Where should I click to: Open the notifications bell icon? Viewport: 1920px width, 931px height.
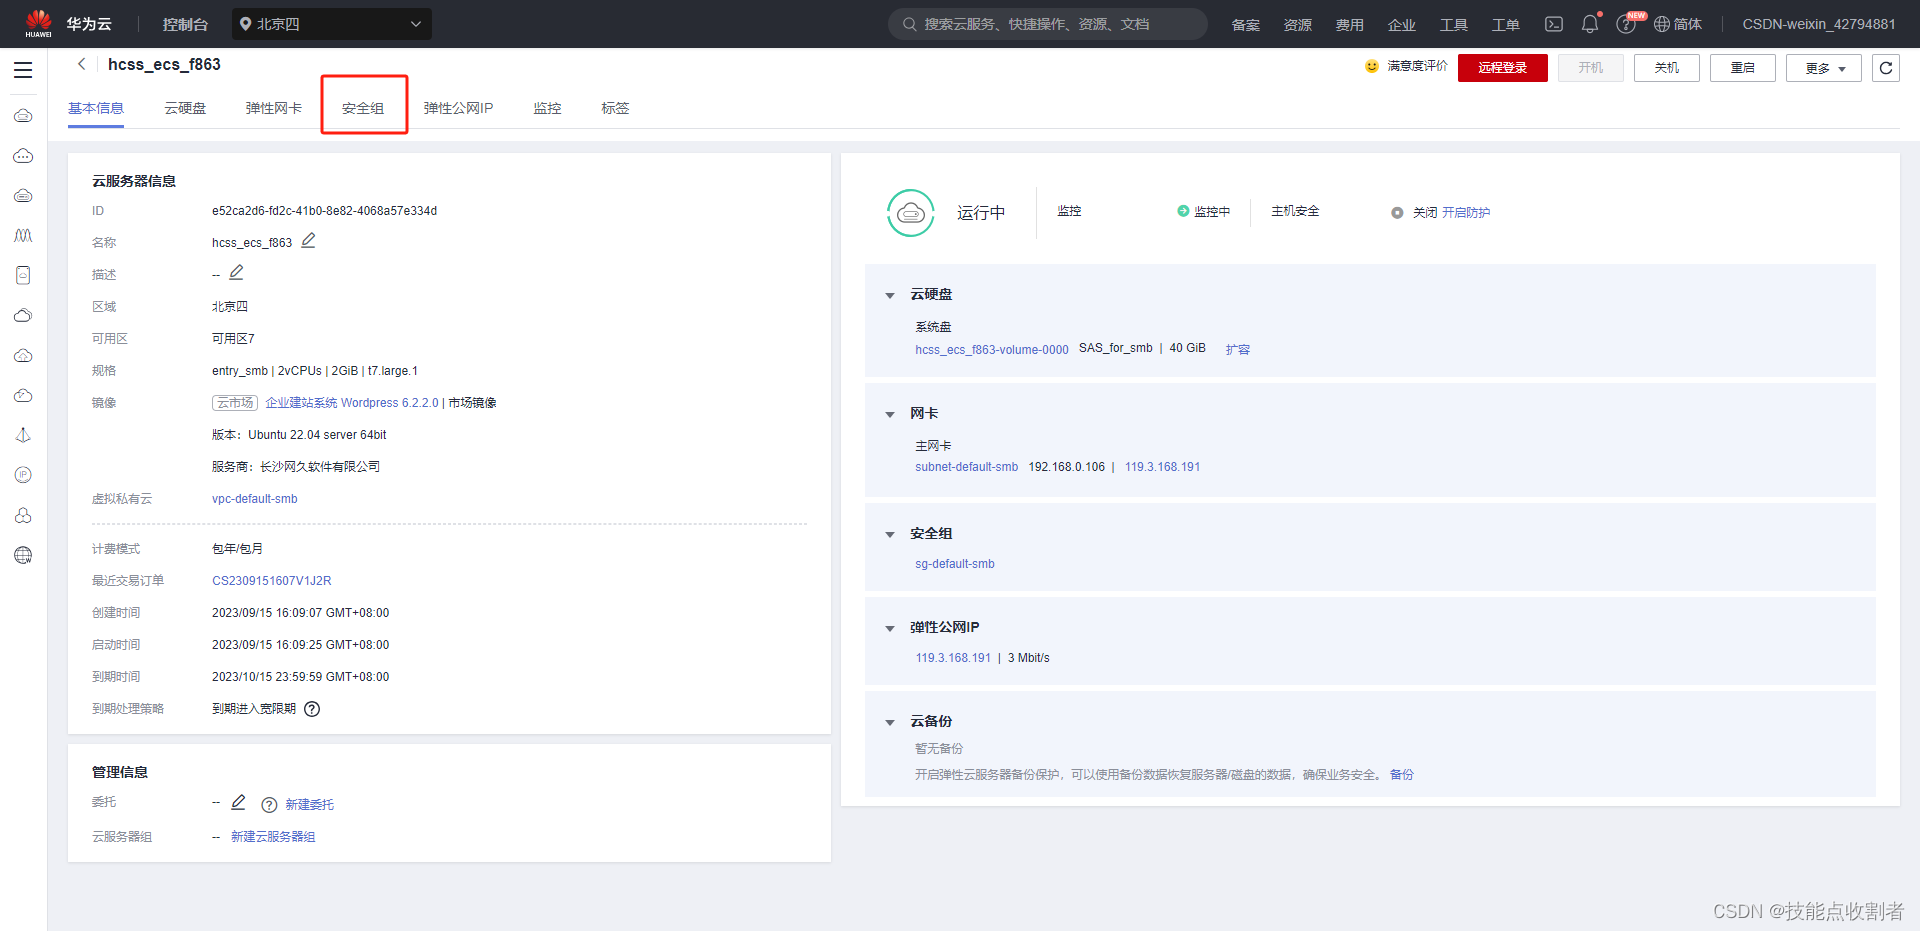[1590, 24]
